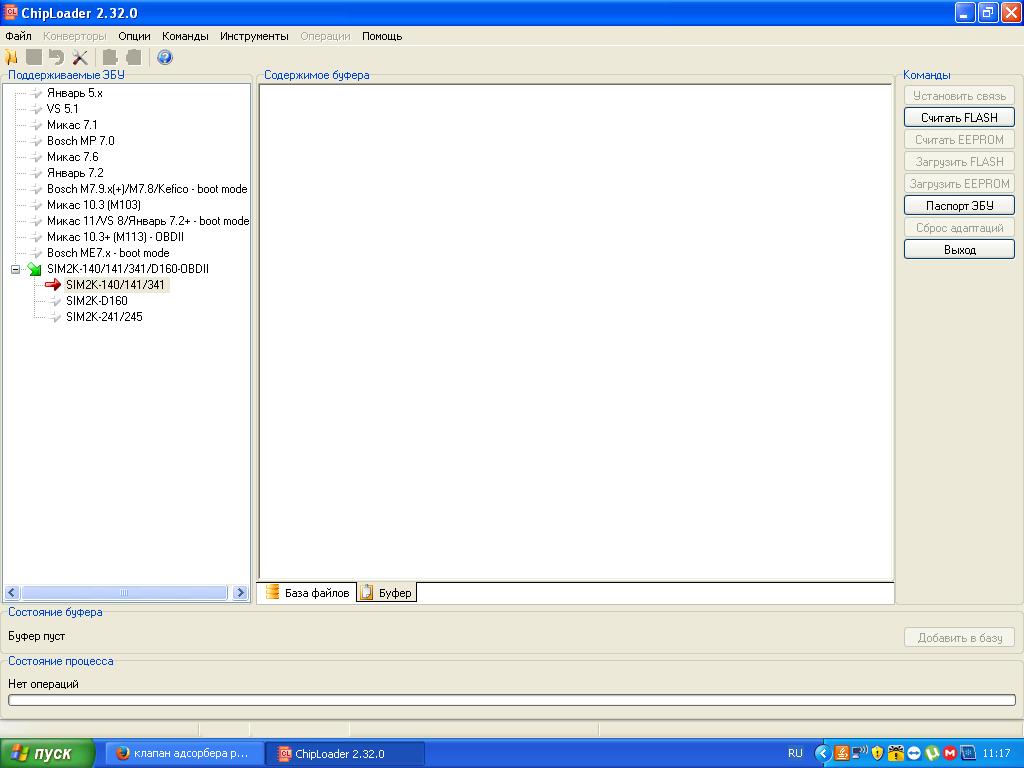Switch to the База файлов tab

click(x=307, y=592)
